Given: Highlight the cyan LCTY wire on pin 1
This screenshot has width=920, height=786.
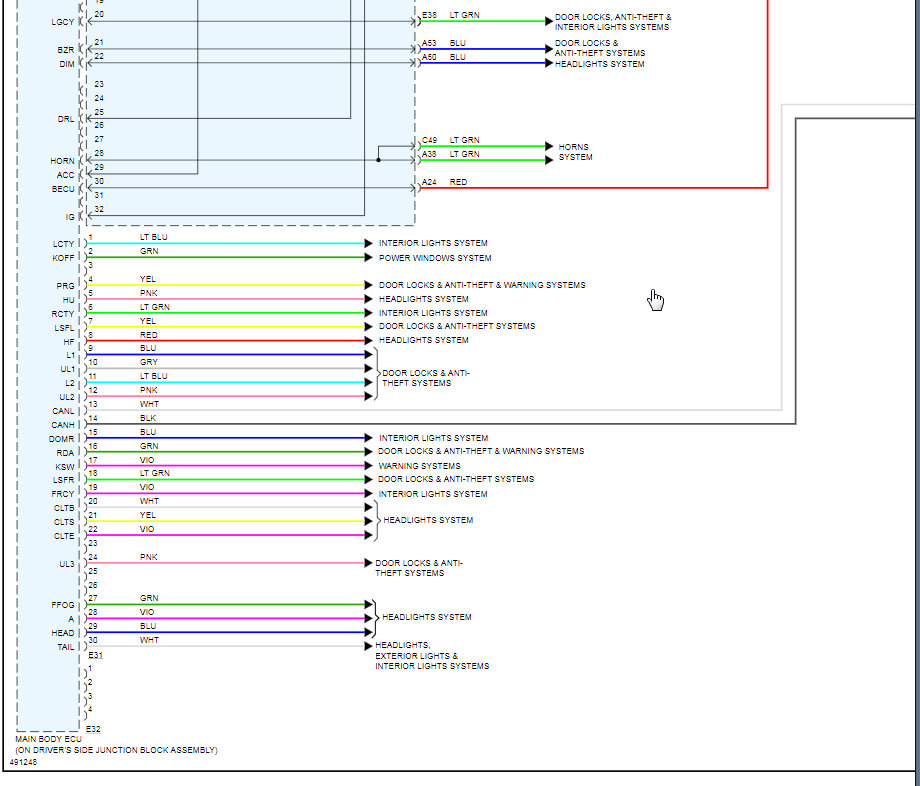Looking at the screenshot, I should click(x=226, y=243).
